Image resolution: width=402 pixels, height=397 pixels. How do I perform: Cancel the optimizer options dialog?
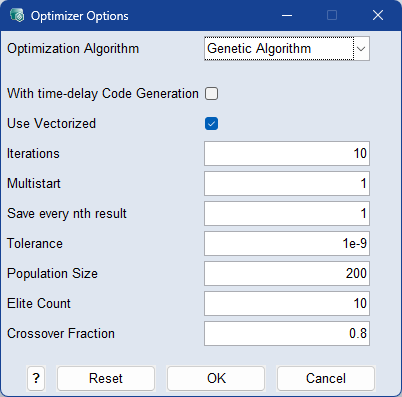(326, 378)
